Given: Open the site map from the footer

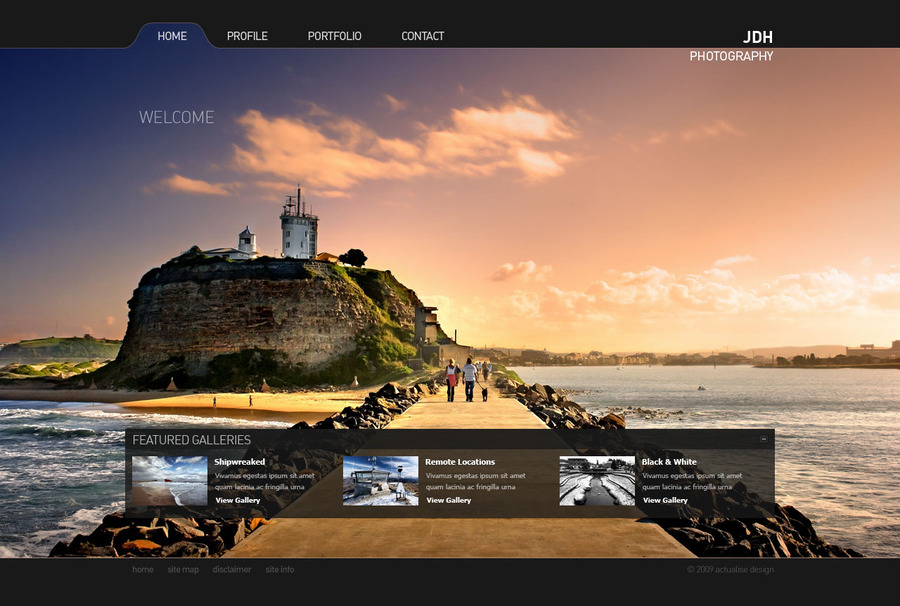Looking at the screenshot, I should tap(182, 569).
